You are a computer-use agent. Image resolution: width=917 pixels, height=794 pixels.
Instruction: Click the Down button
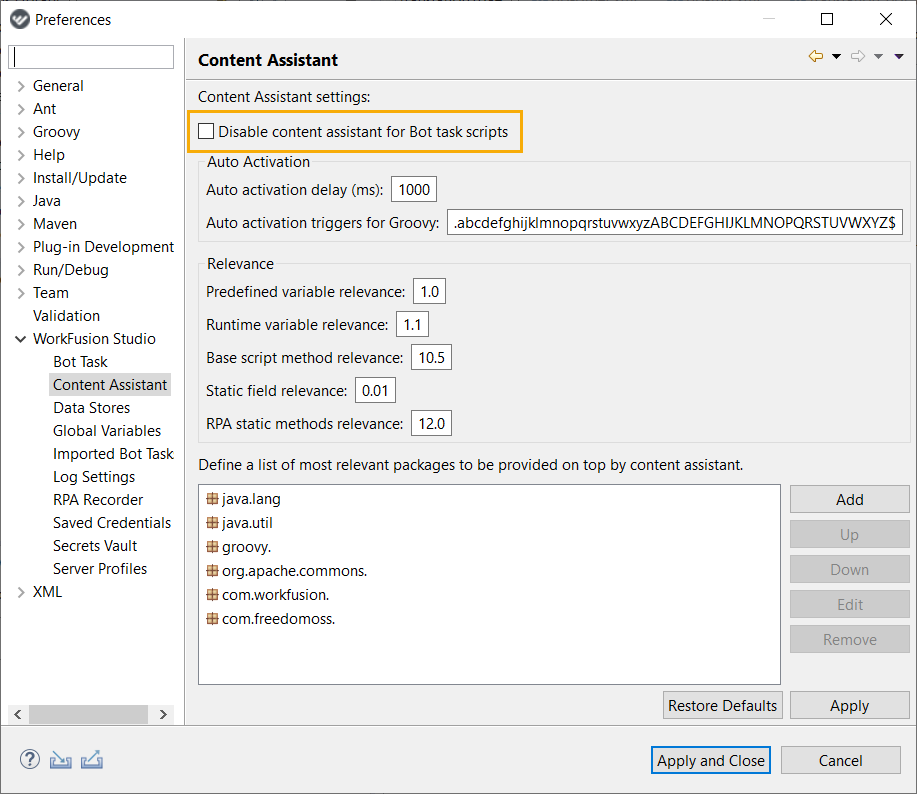tap(849, 569)
